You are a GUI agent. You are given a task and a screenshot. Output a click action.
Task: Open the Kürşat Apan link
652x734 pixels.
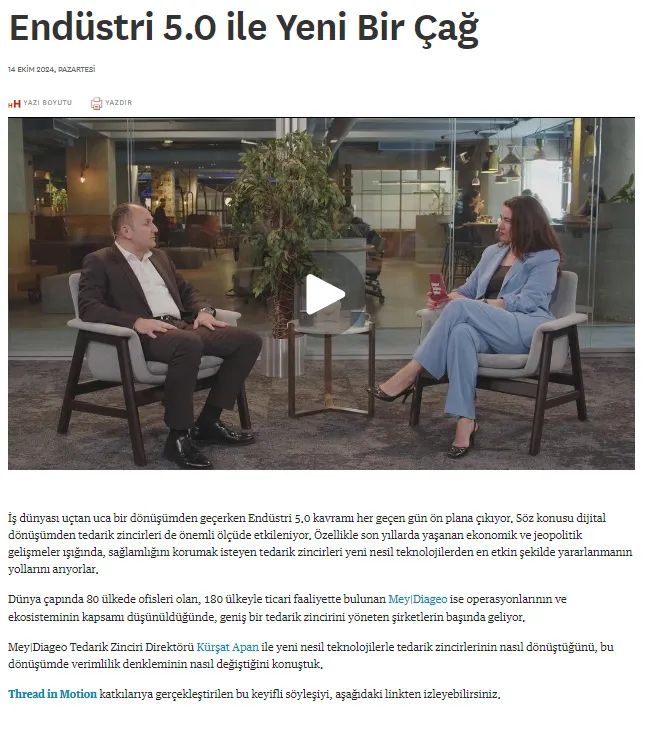pos(227,647)
